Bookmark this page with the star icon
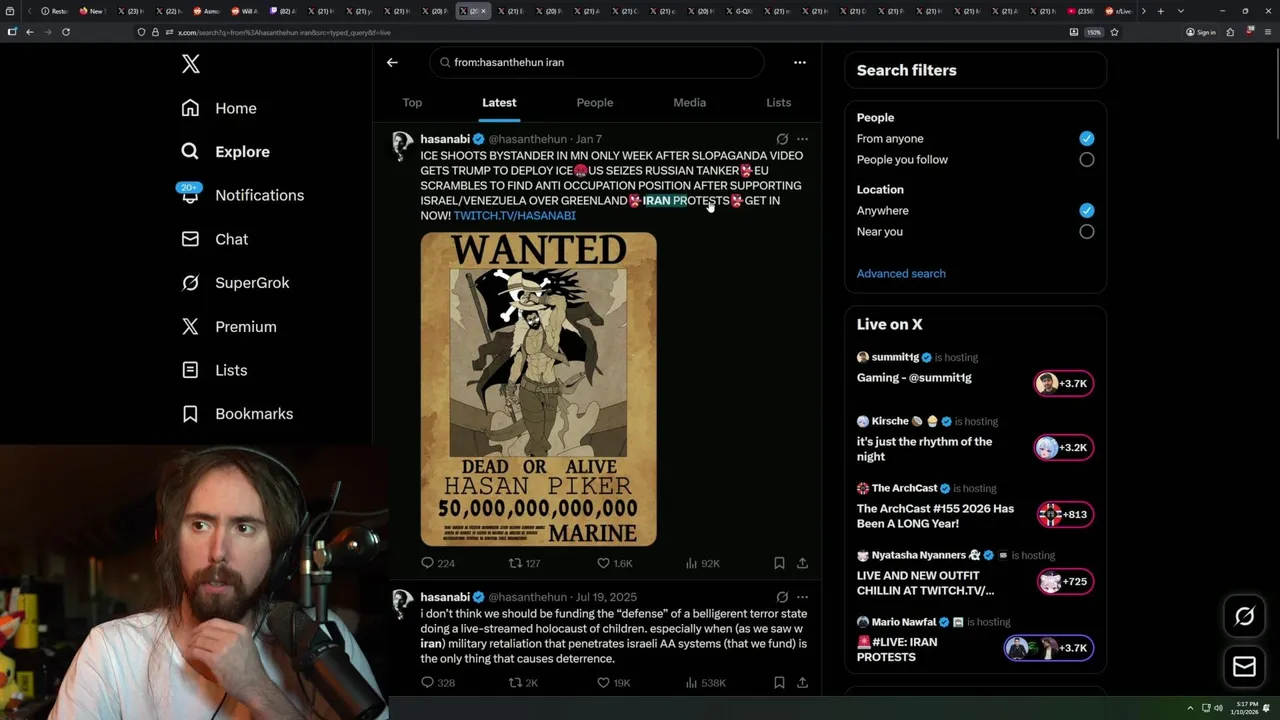 (x=1114, y=32)
